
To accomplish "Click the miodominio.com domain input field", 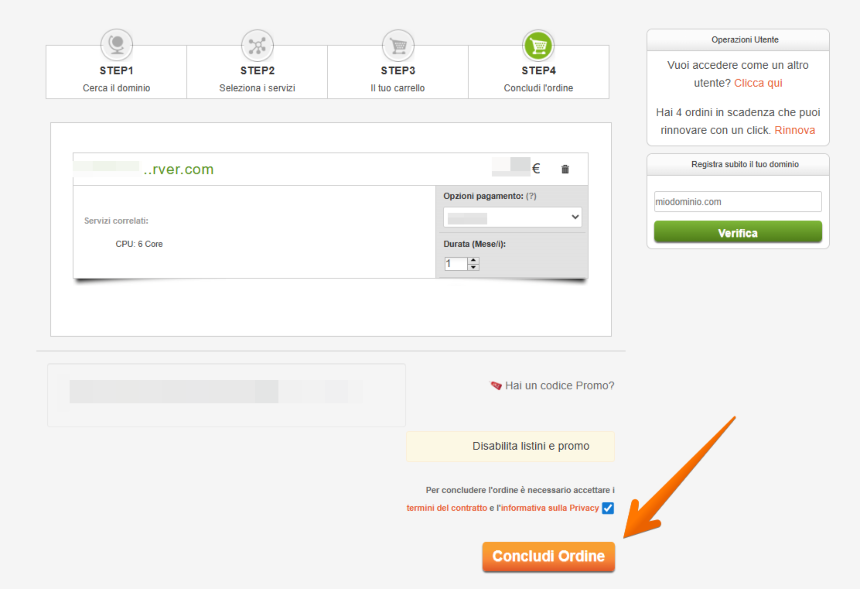I will pyautogui.click(x=737, y=202).
